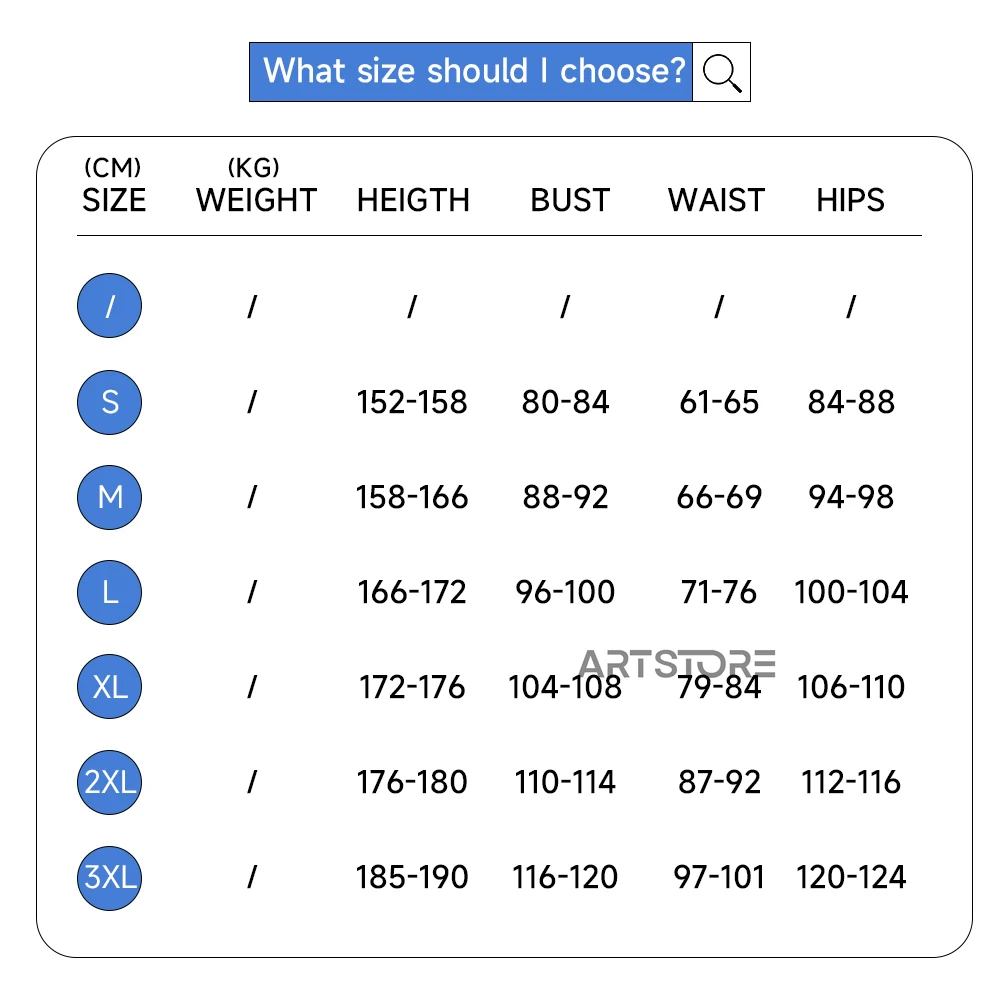
Task: Click the blue slash circle badge
Action: point(109,306)
